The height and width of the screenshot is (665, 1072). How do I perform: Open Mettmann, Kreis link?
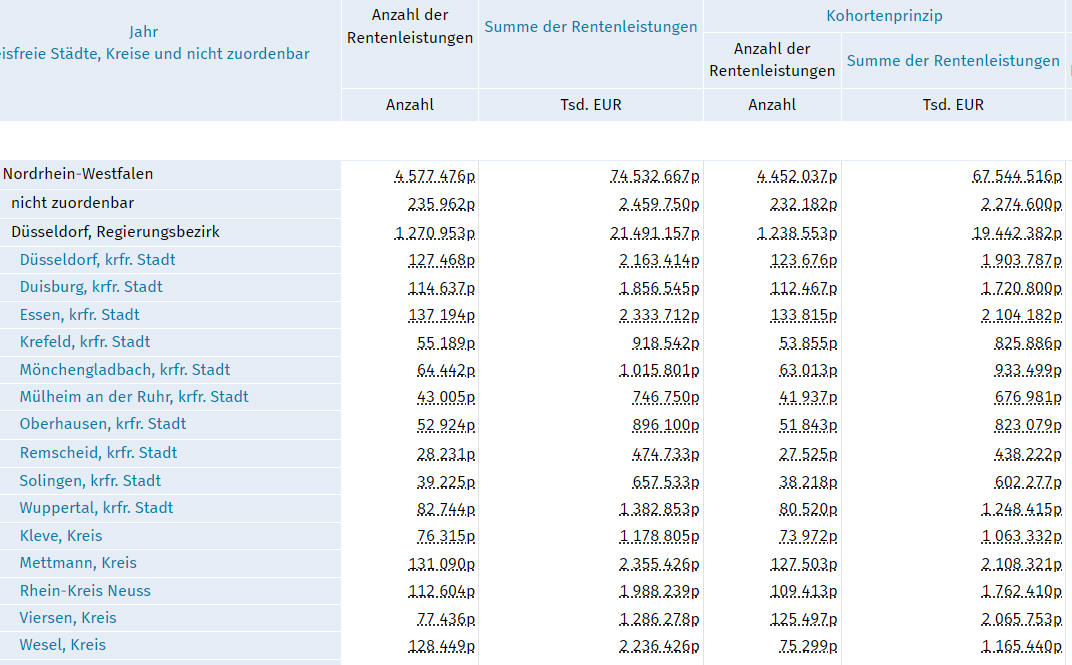point(78,563)
